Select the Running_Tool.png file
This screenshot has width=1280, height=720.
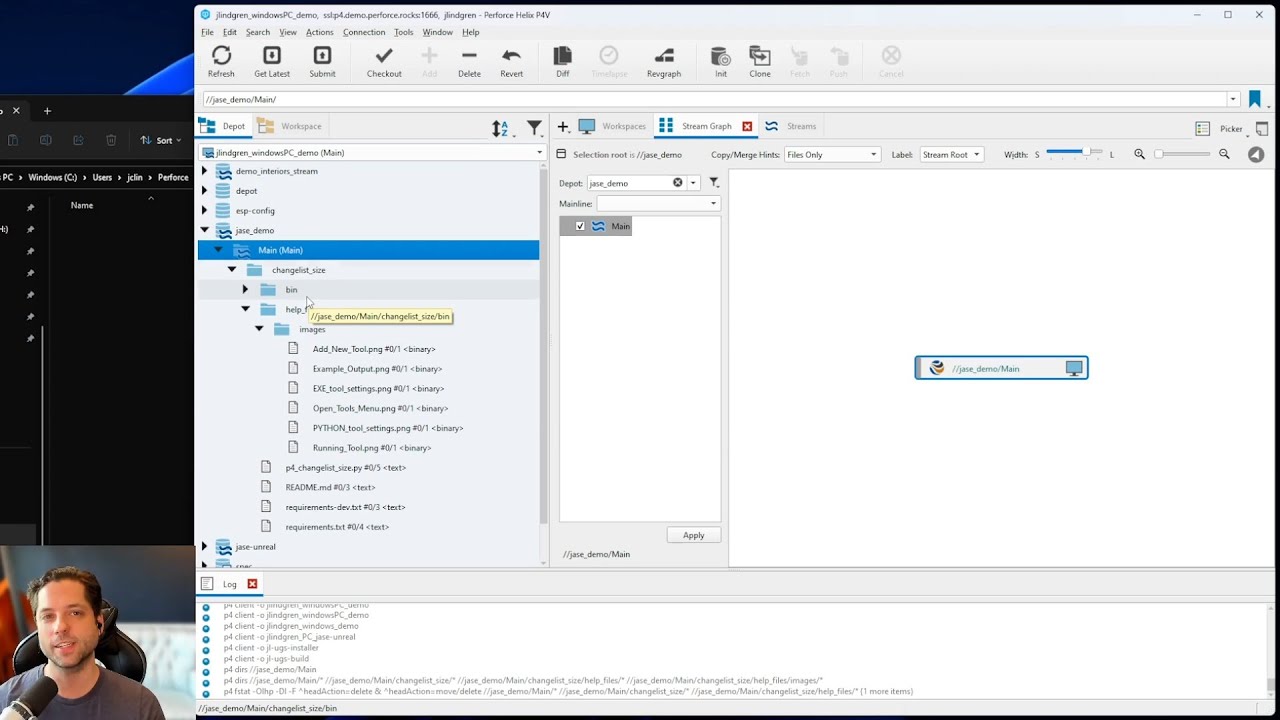(x=372, y=448)
